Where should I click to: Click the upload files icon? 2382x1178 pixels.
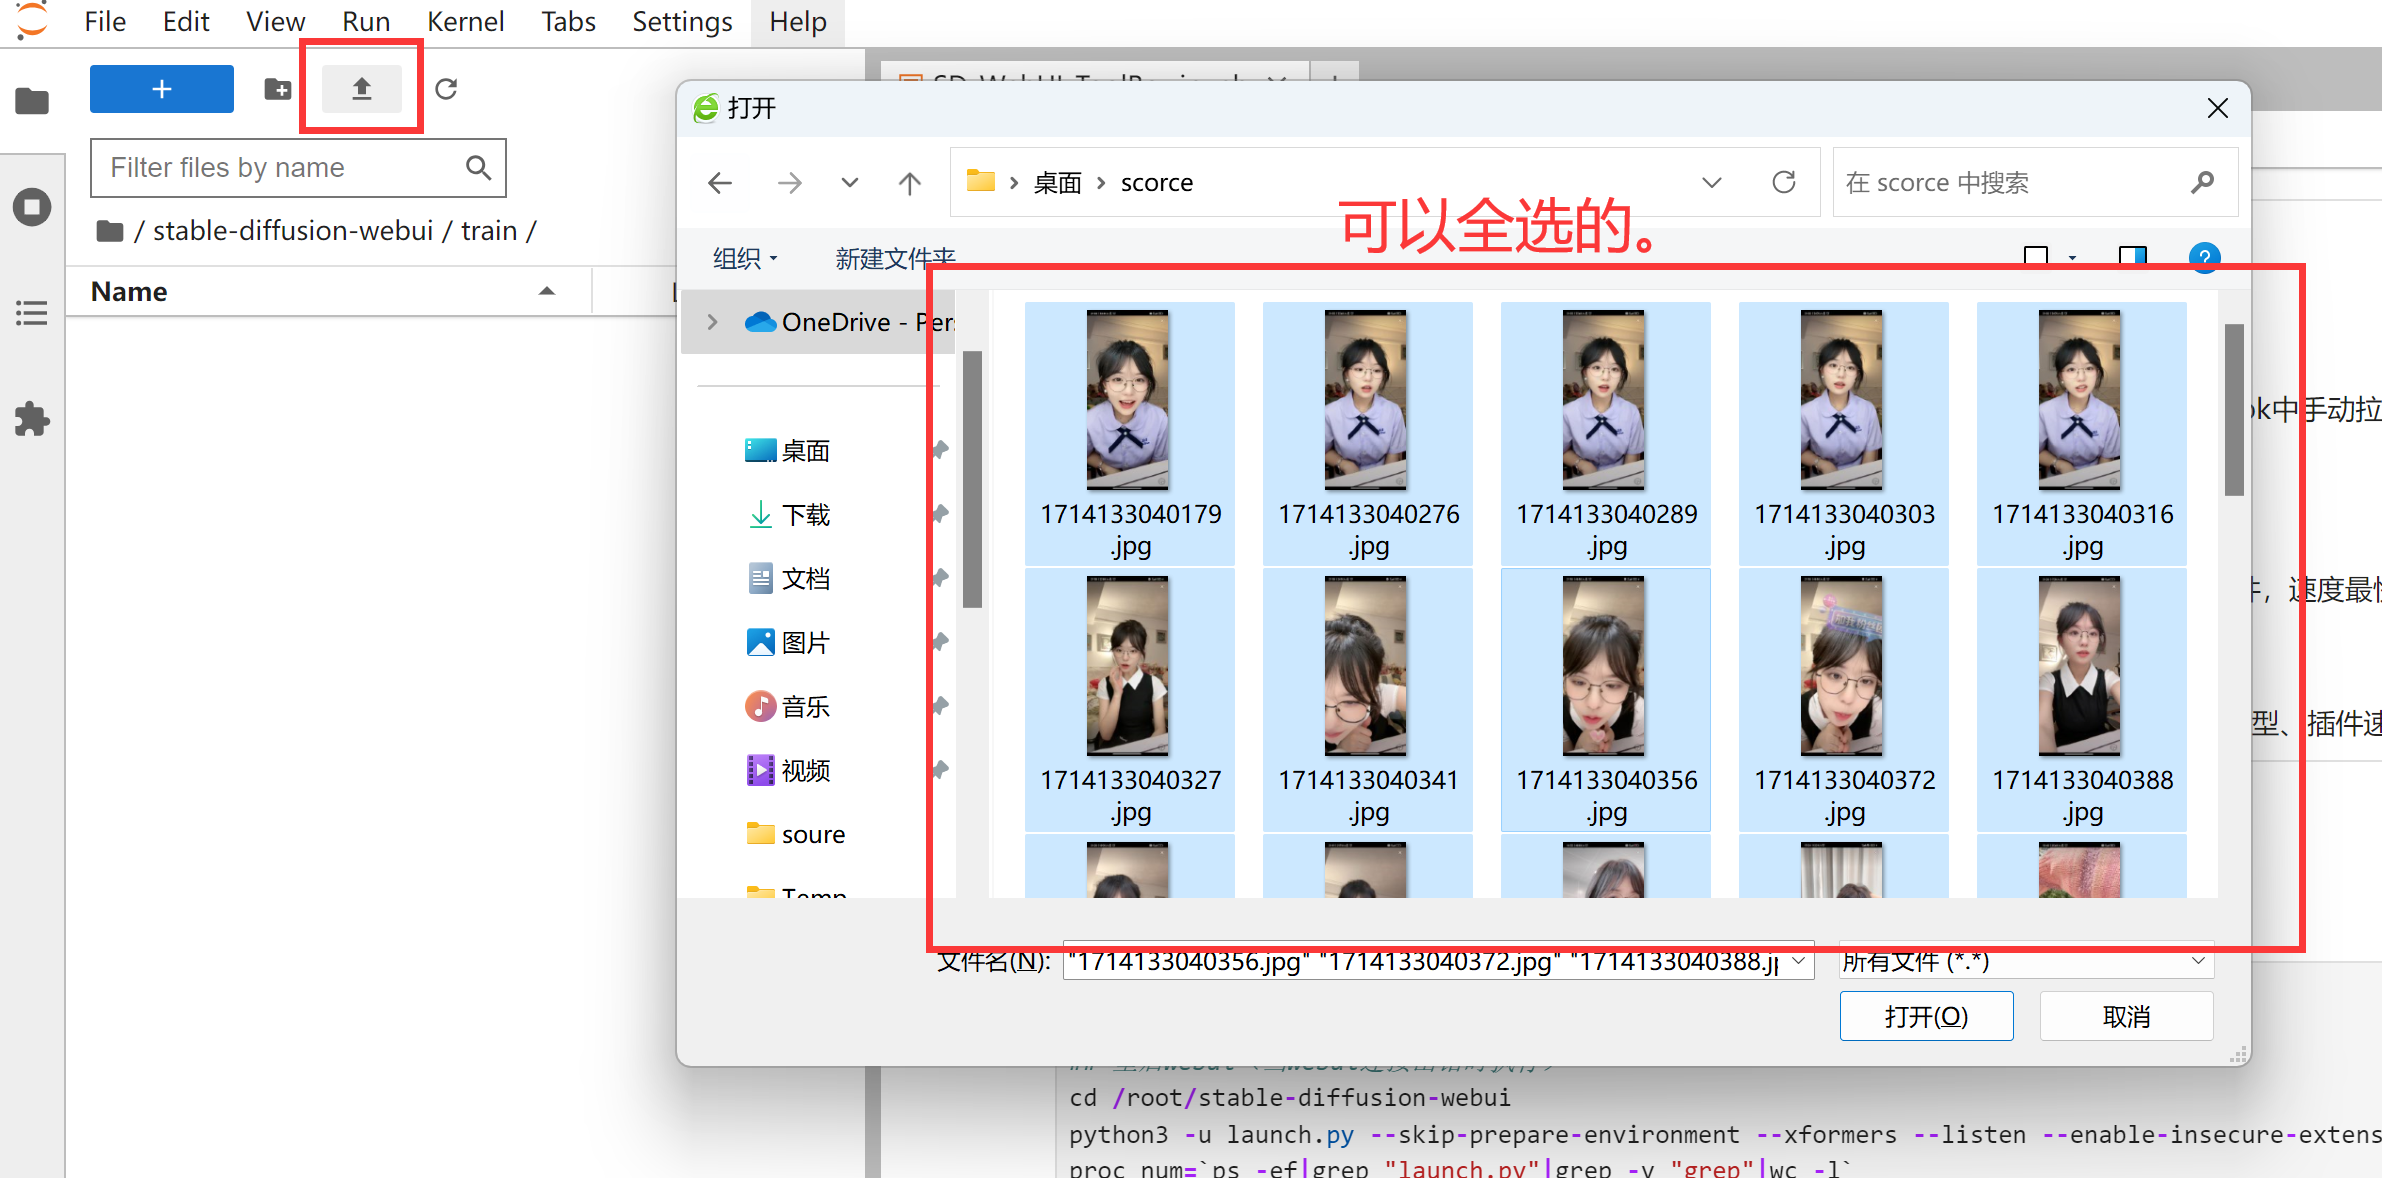(362, 89)
